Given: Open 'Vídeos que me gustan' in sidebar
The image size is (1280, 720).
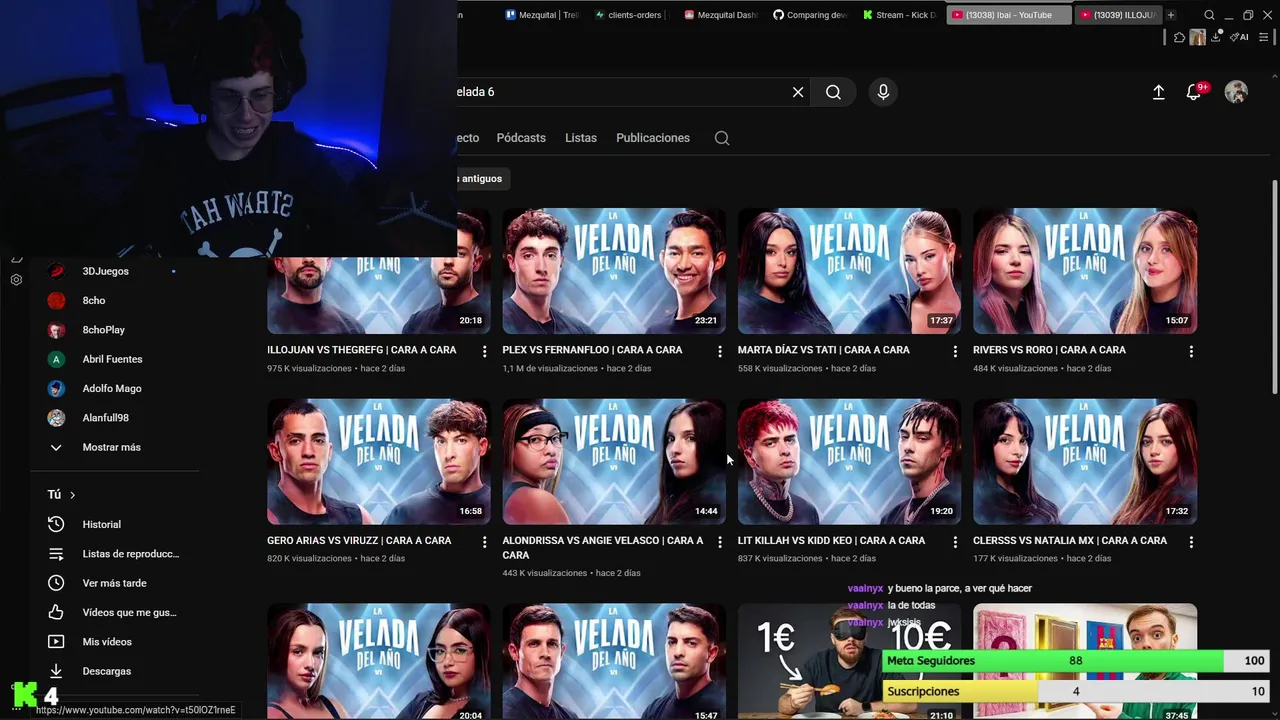Looking at the screenshot, I should pyautogui.click(x=115, y=612).
